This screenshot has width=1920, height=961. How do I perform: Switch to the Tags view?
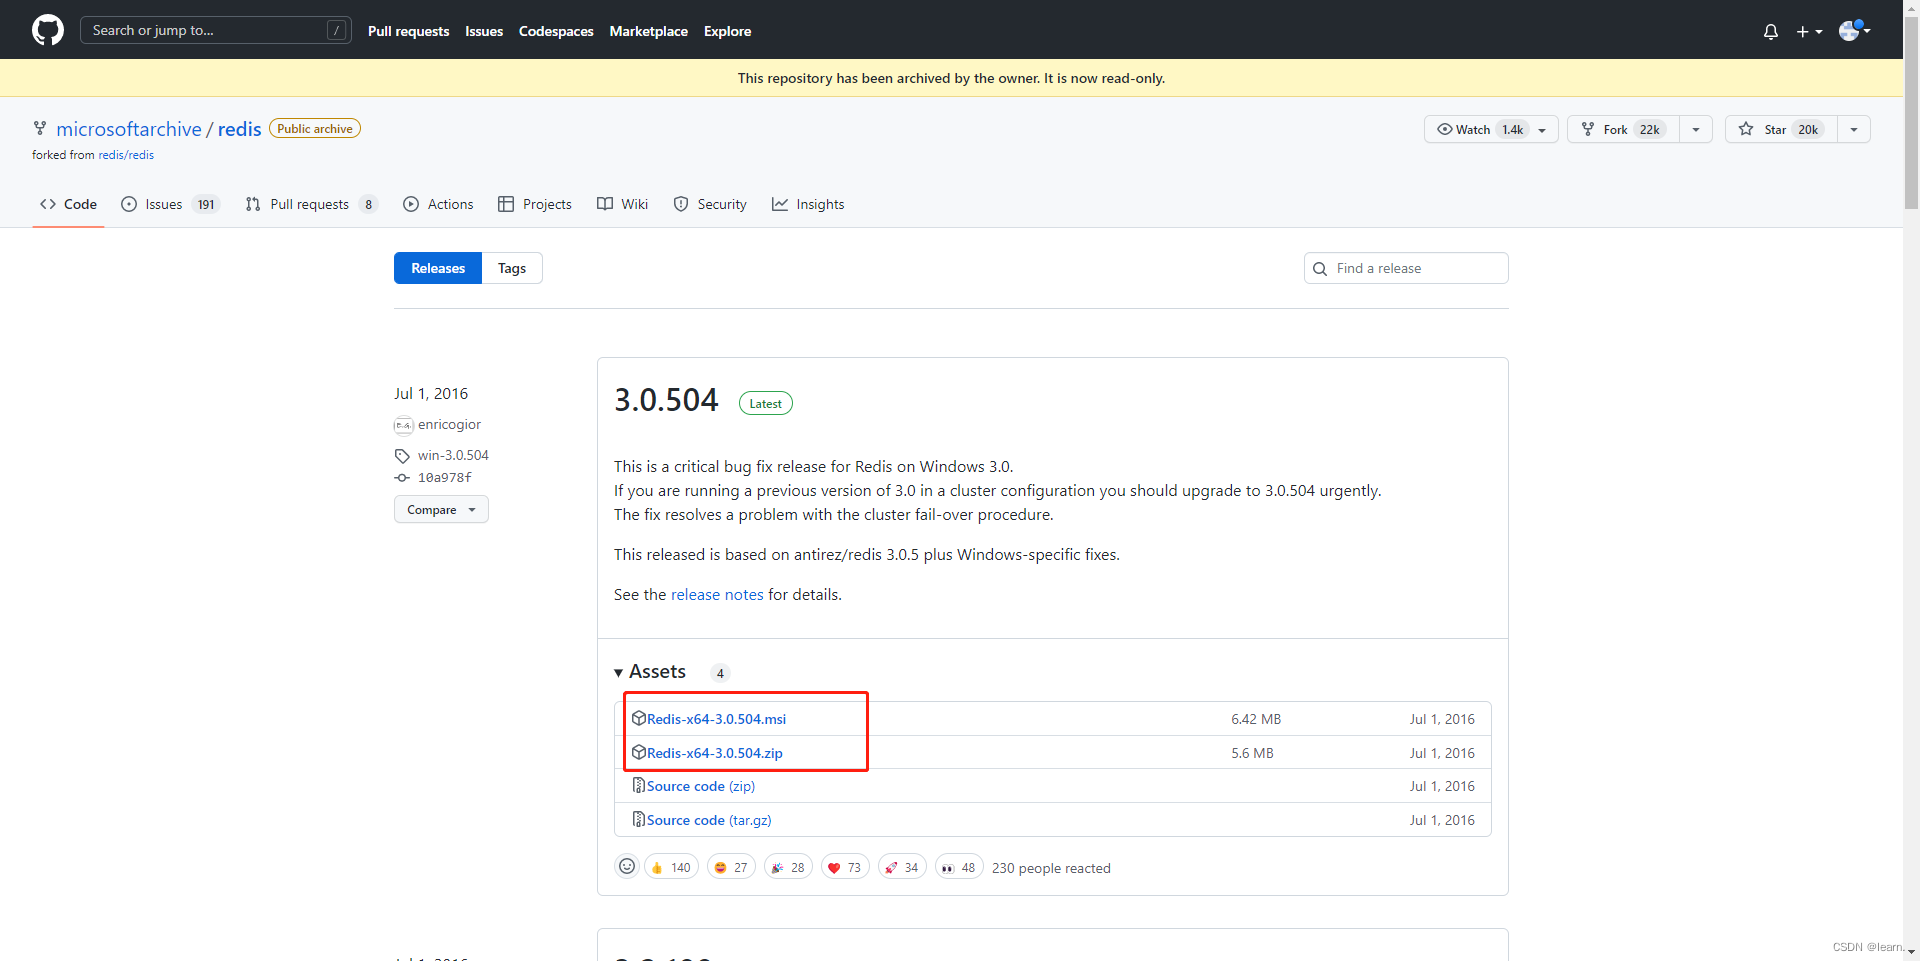tap(511, 268)
